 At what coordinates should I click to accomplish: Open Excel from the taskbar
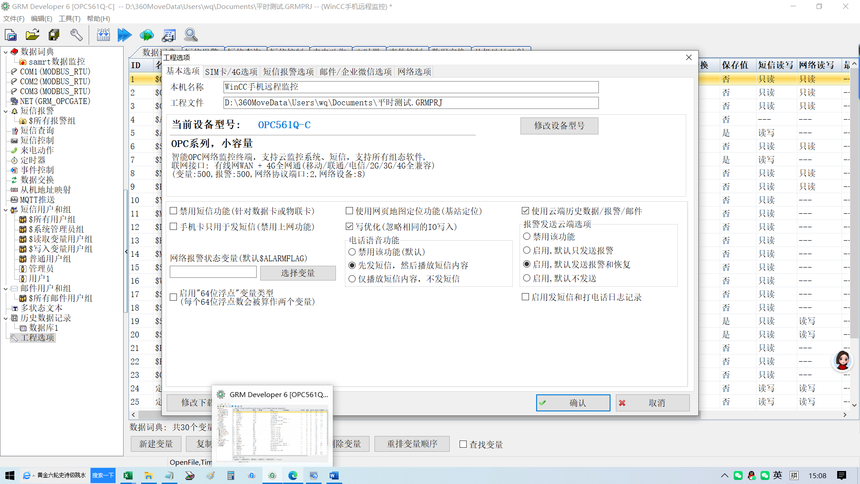point(128,475)
